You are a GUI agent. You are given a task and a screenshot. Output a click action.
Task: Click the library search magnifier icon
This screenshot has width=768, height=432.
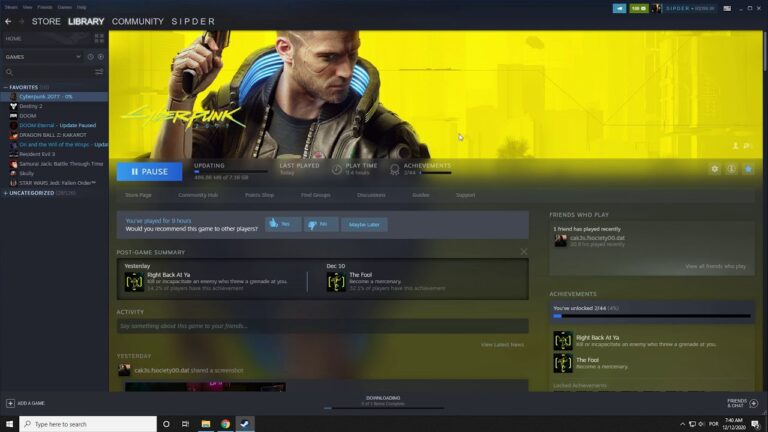click(9, 72)
